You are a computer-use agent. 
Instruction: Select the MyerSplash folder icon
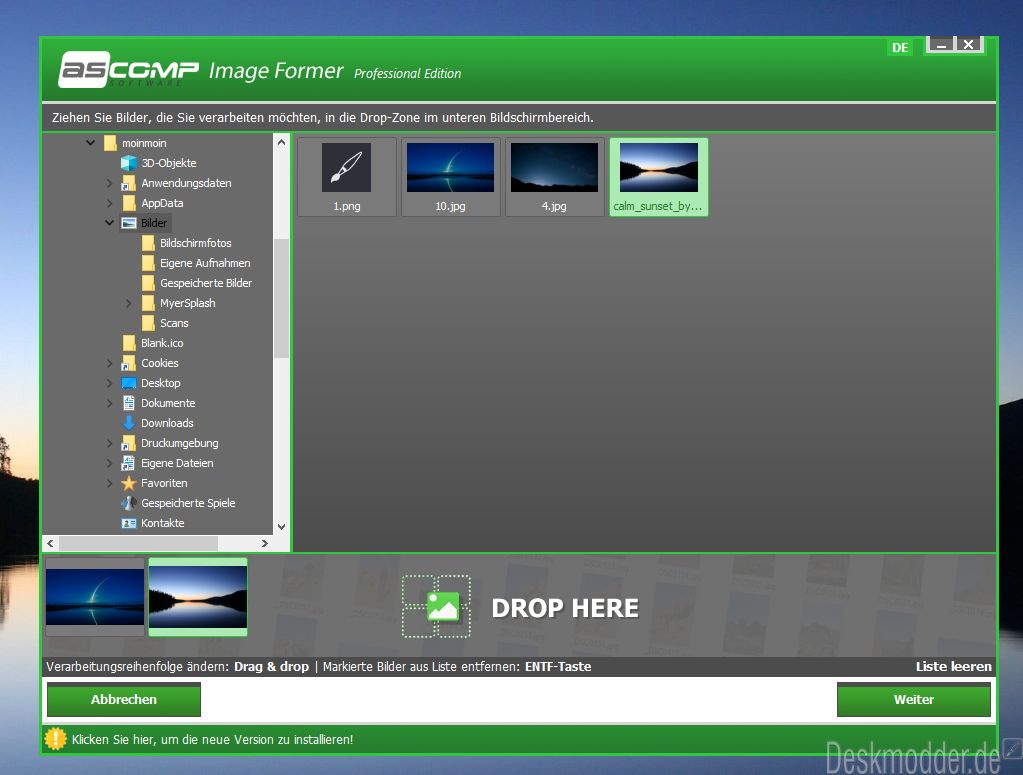(x=148, y=303)
